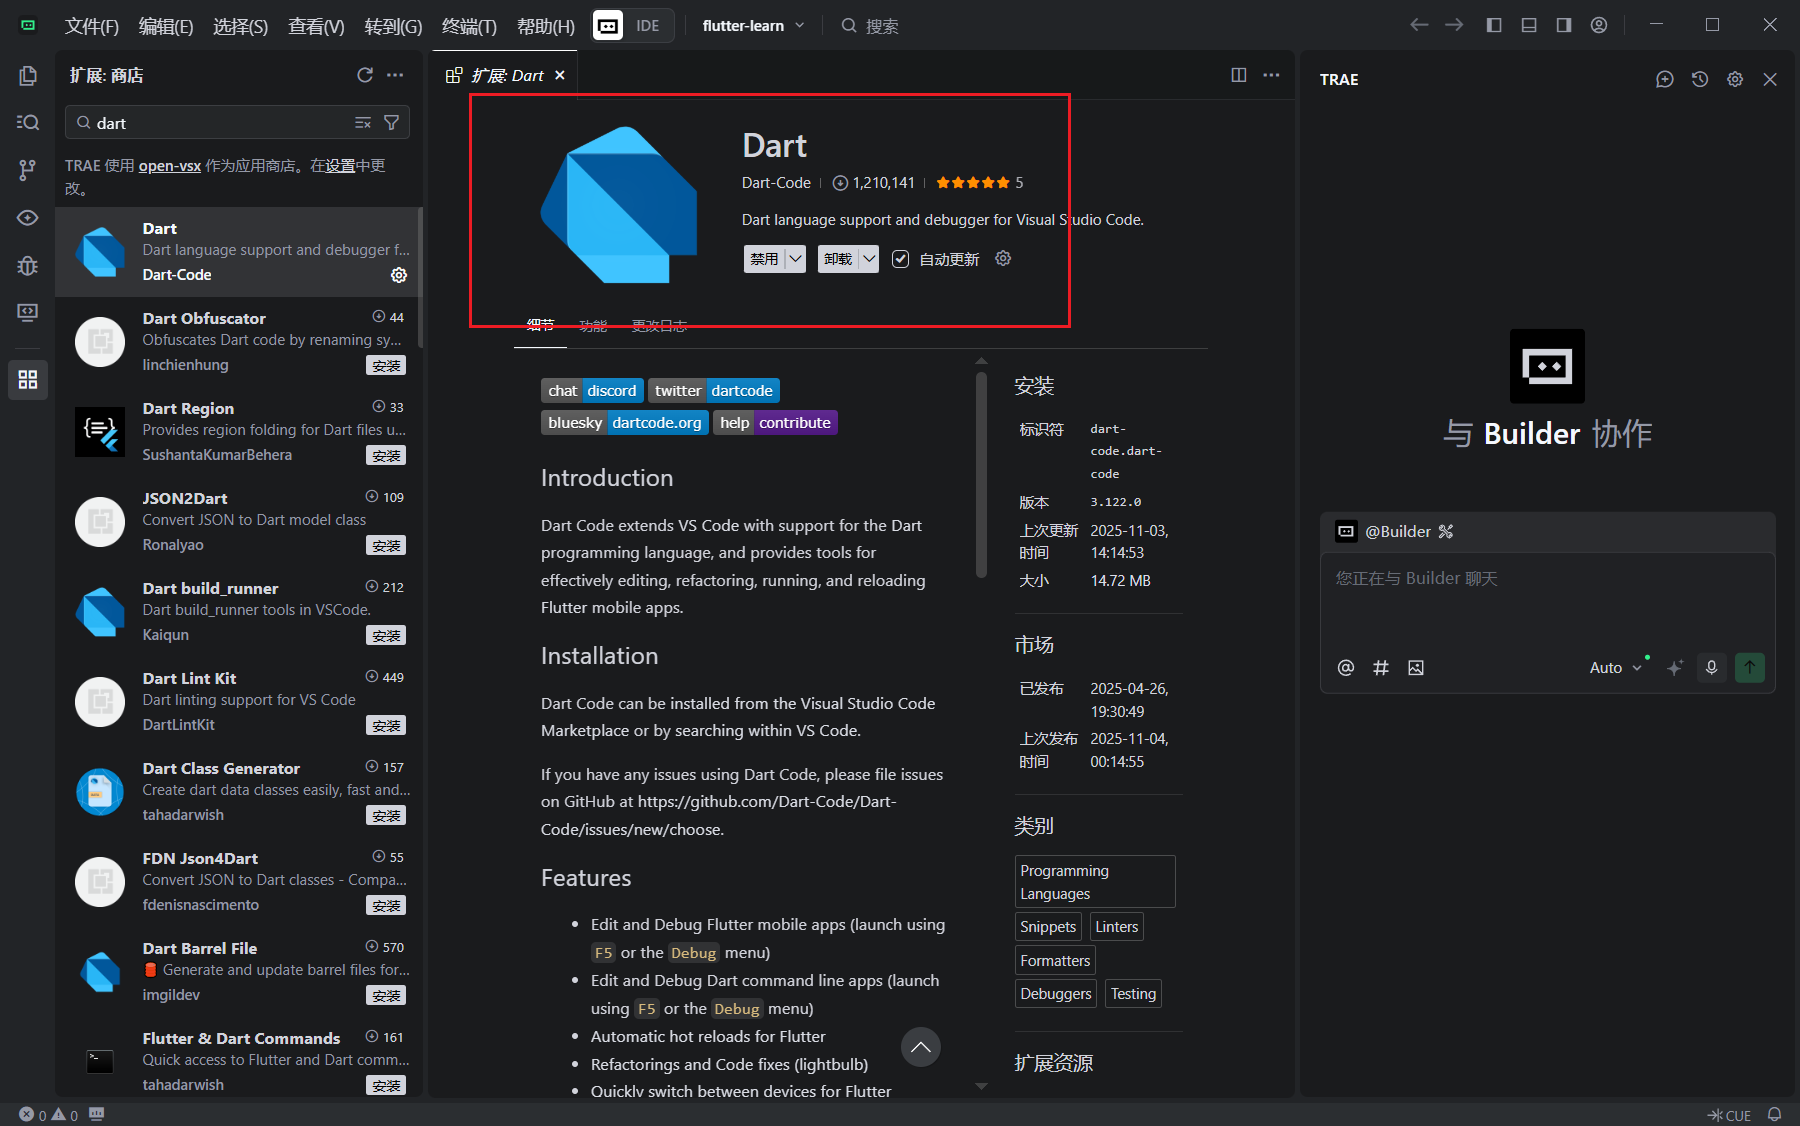Open the 文件(F) menu
This screenshot has height=1126, width=1800.
click(92, 26)
